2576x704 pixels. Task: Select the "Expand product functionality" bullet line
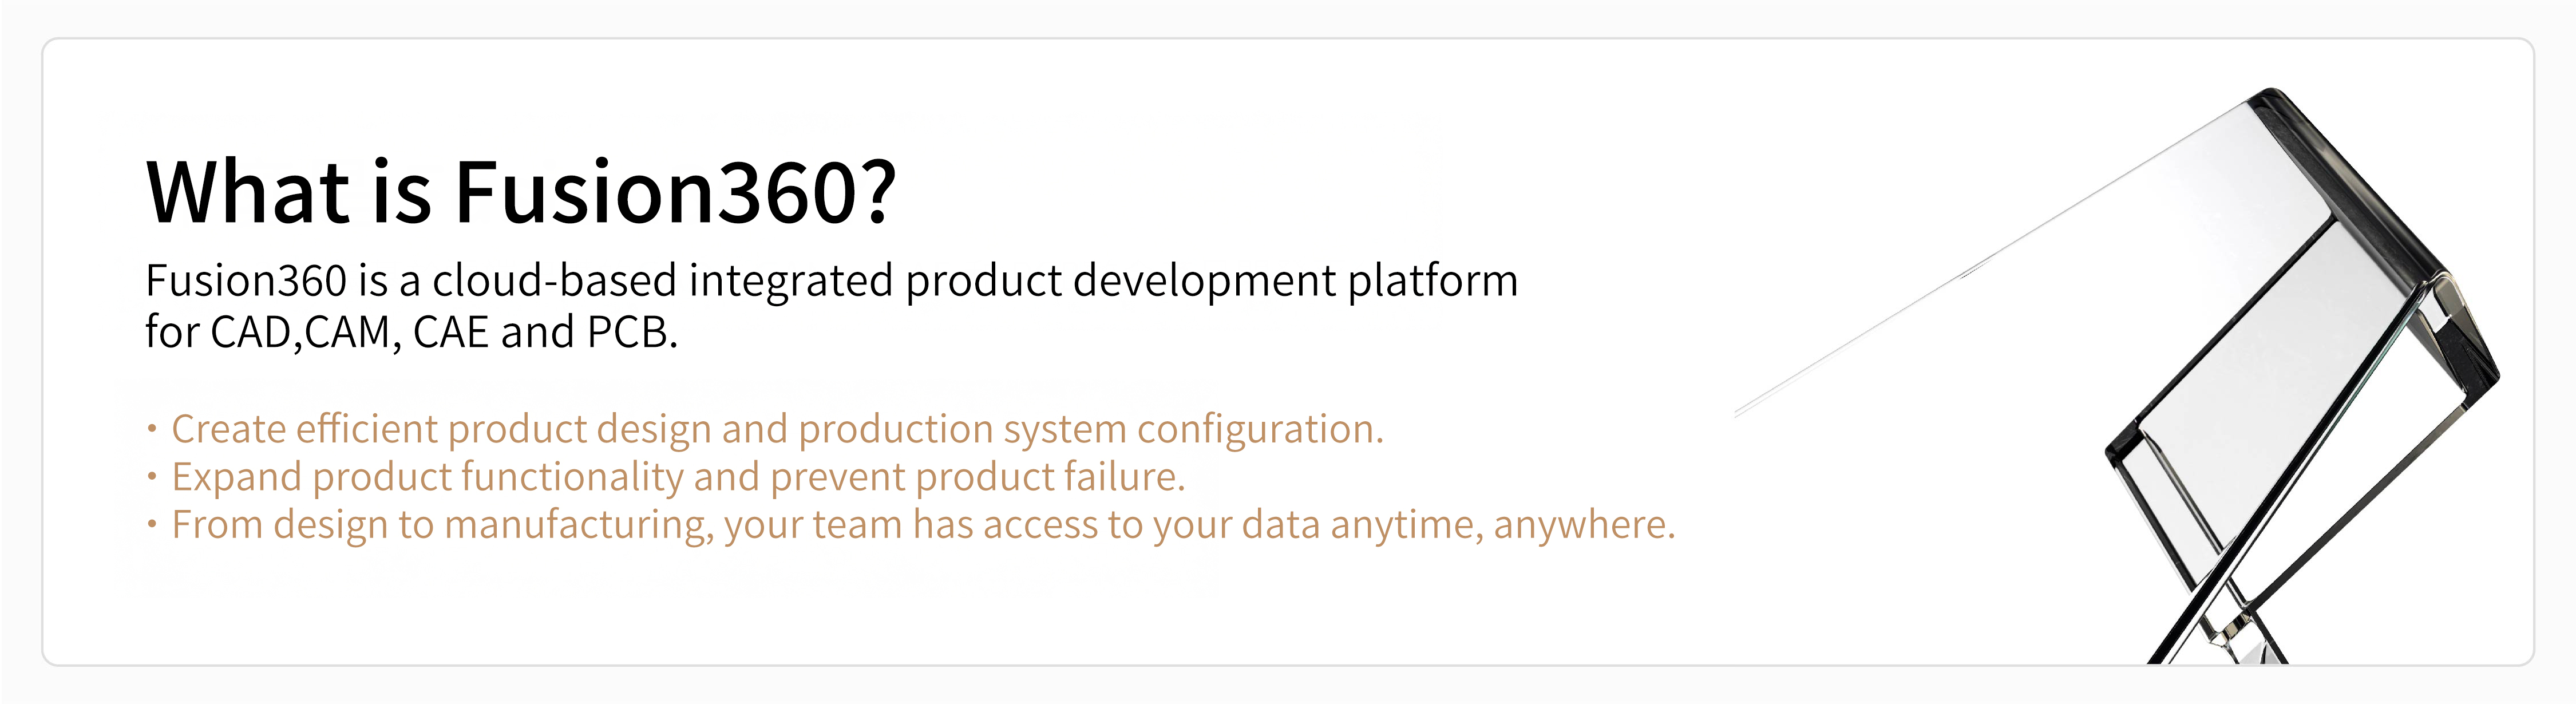pyautogui.click(x=666, y=477)
